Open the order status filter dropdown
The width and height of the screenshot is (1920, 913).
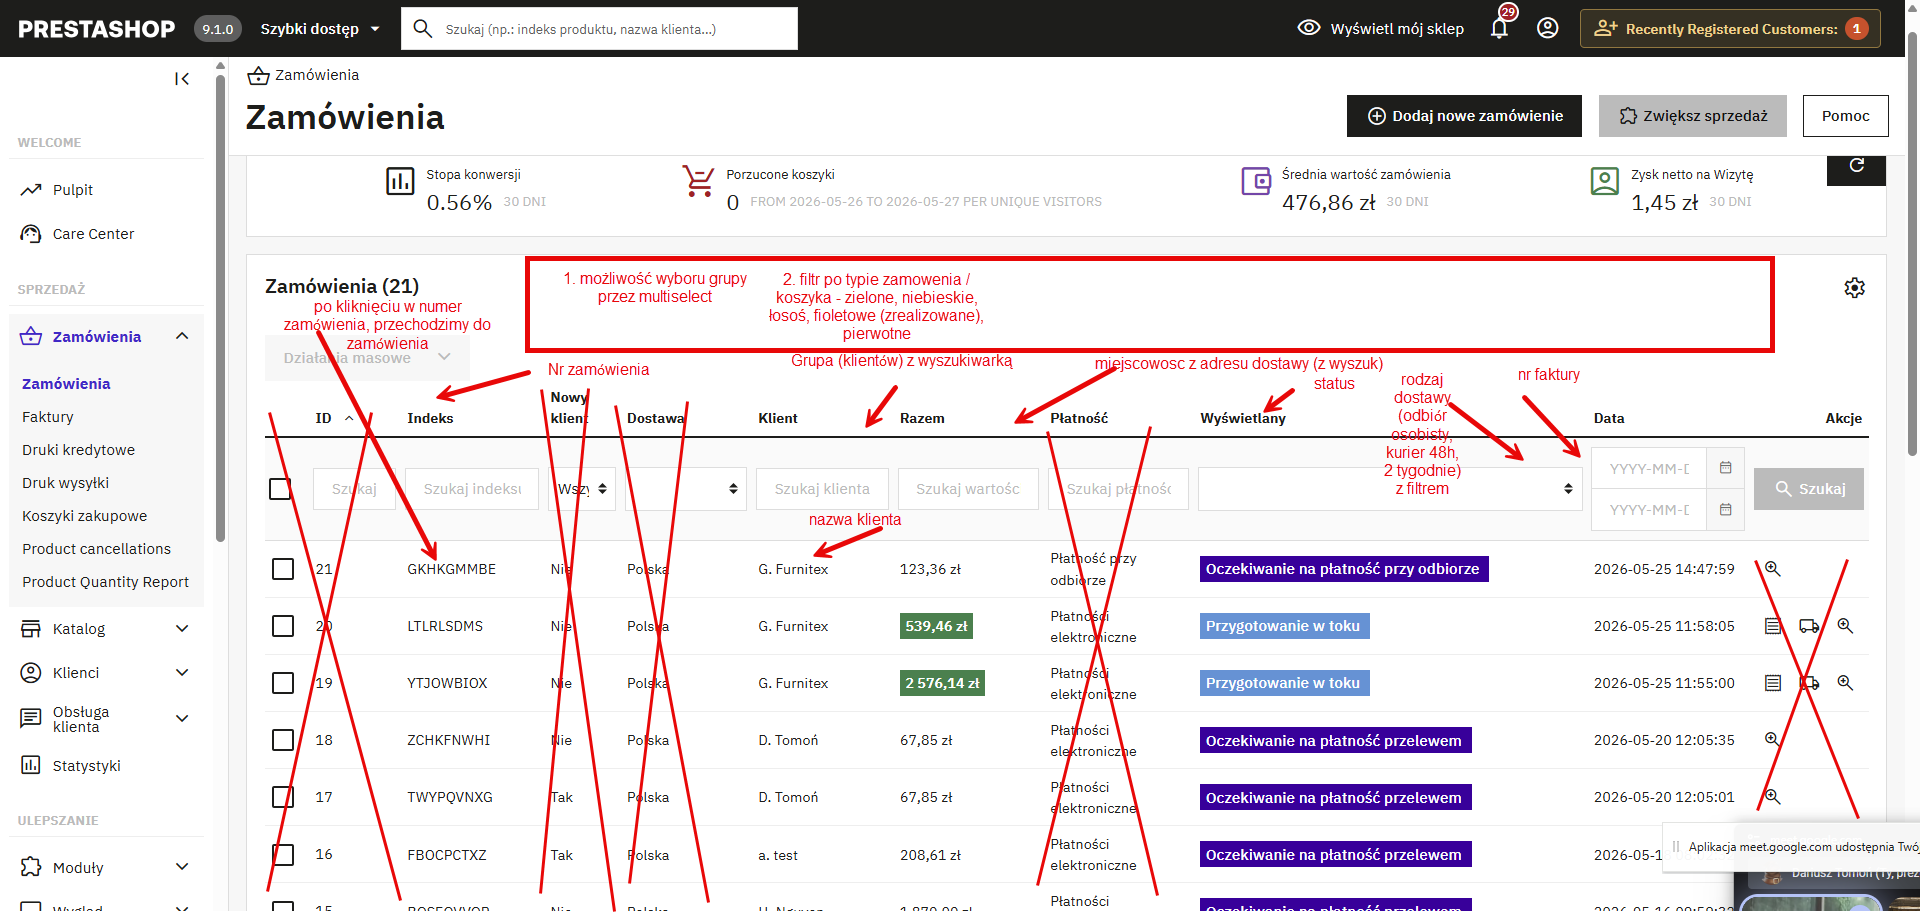[1390, 489]
